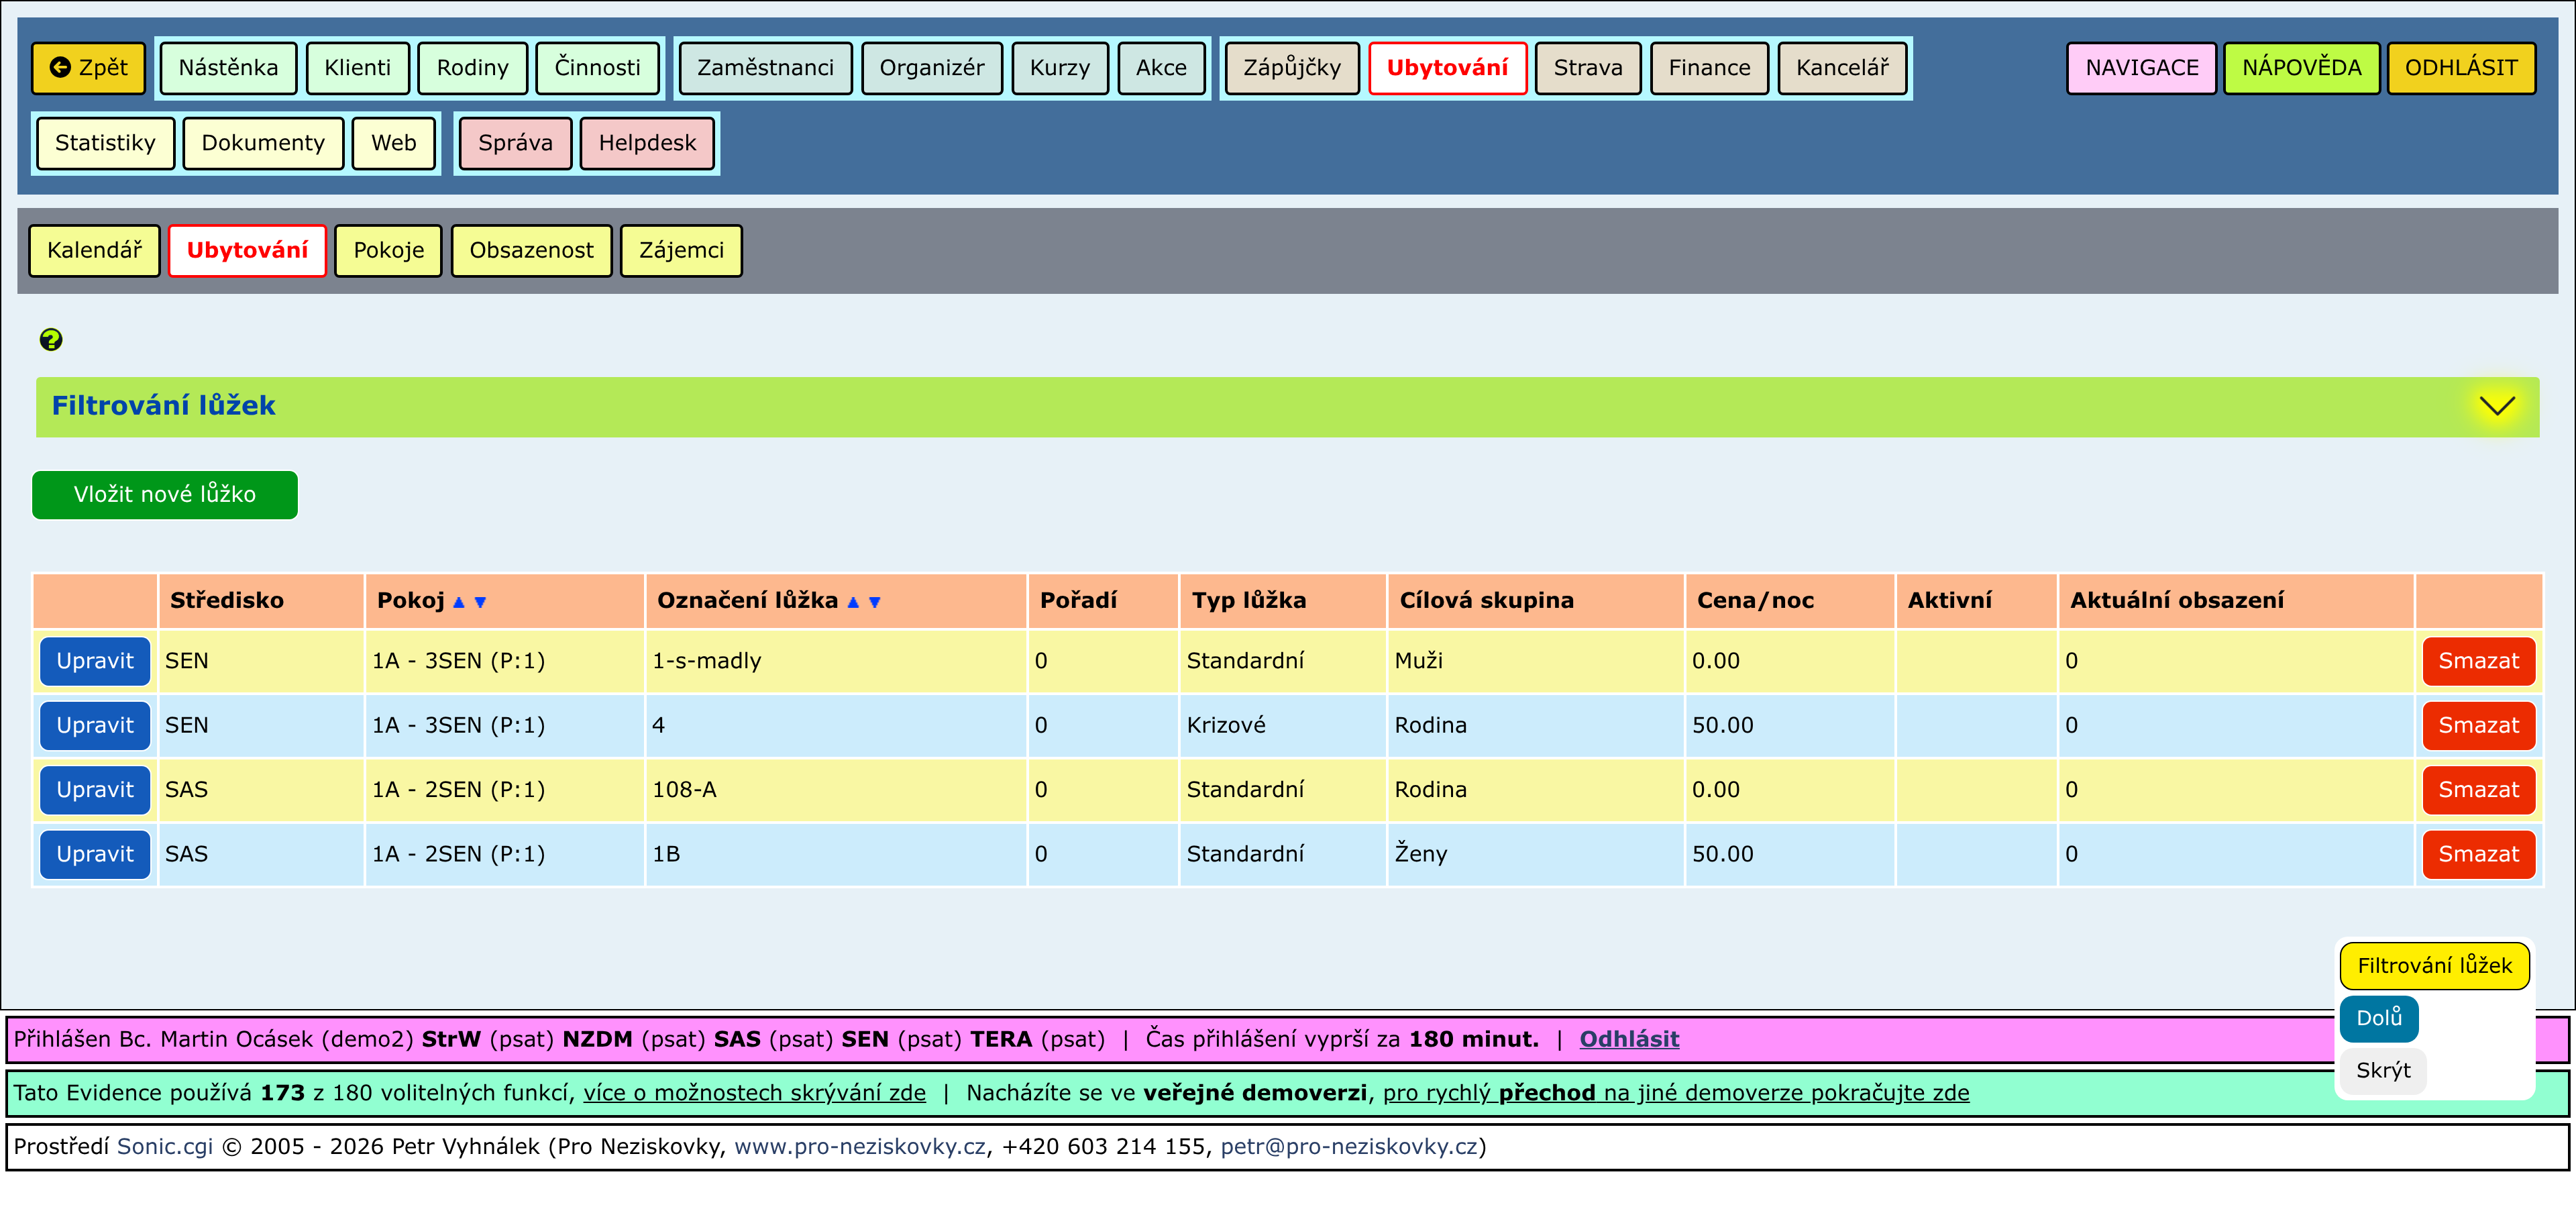The image size is (2576, 1209).
Task: Open the Finance menu item
Action: 1708,68
